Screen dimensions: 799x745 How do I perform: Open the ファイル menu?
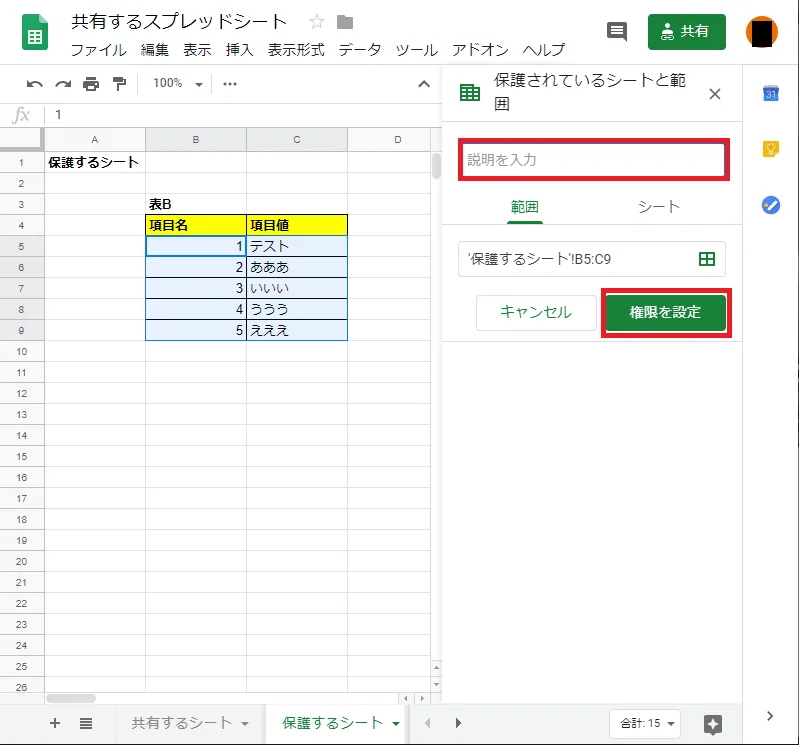pos(98,50)
